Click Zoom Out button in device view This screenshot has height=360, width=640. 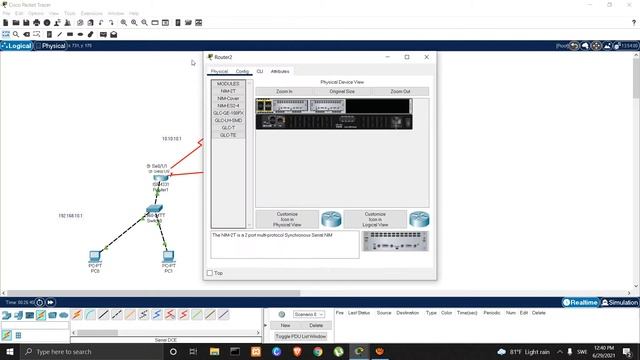click(400, 91)
